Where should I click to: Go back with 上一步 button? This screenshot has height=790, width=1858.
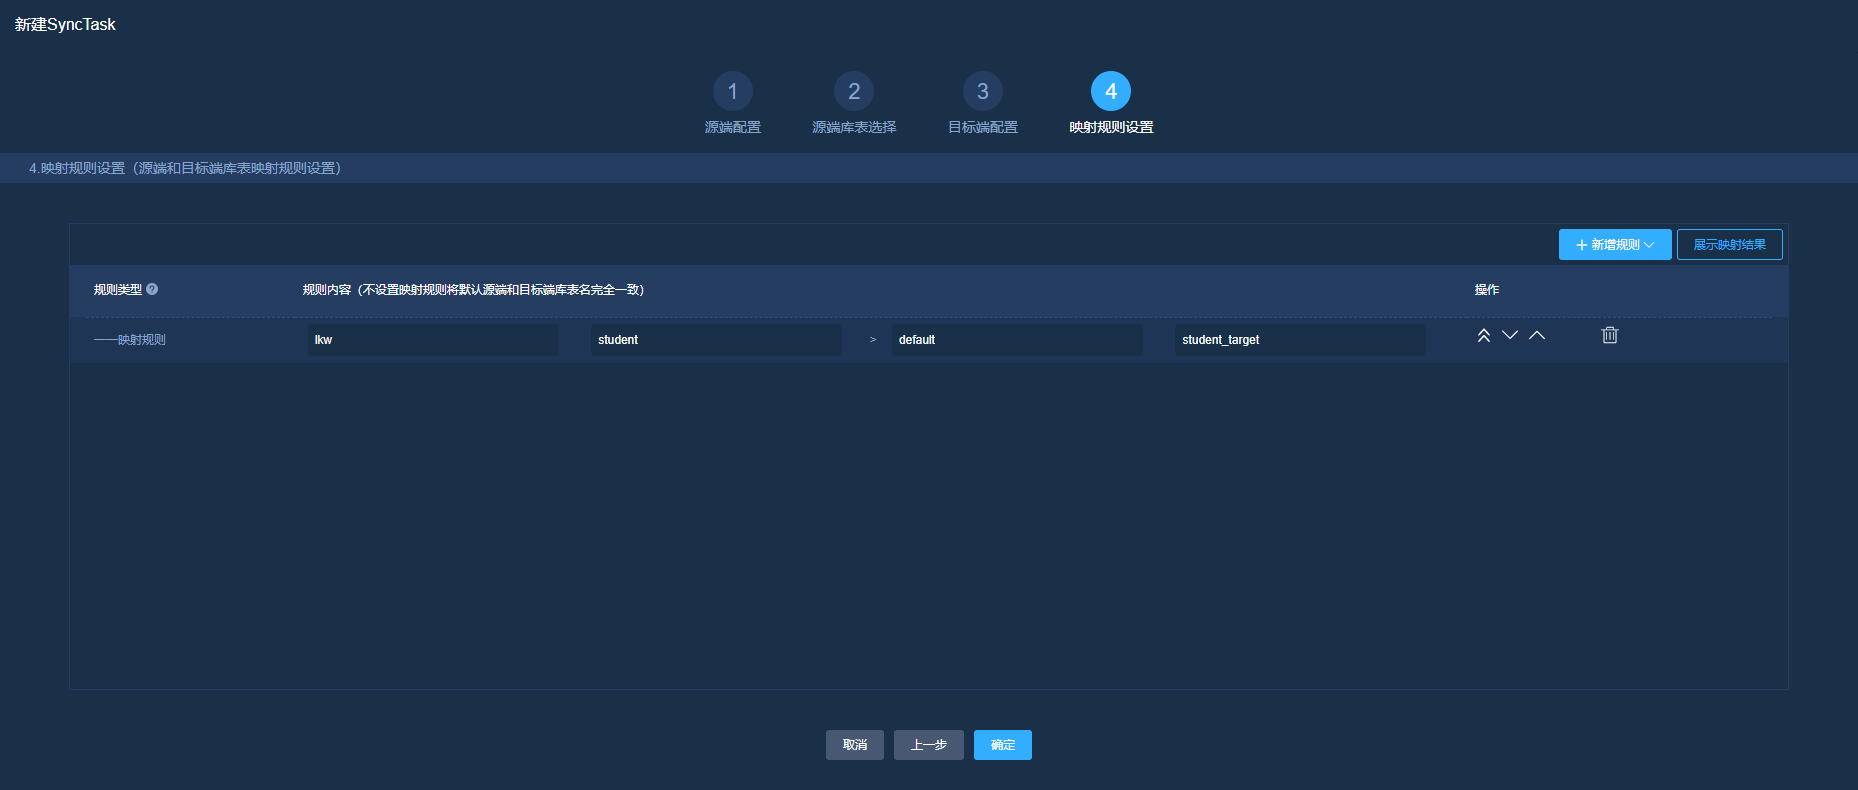click(x=928, y=745)
